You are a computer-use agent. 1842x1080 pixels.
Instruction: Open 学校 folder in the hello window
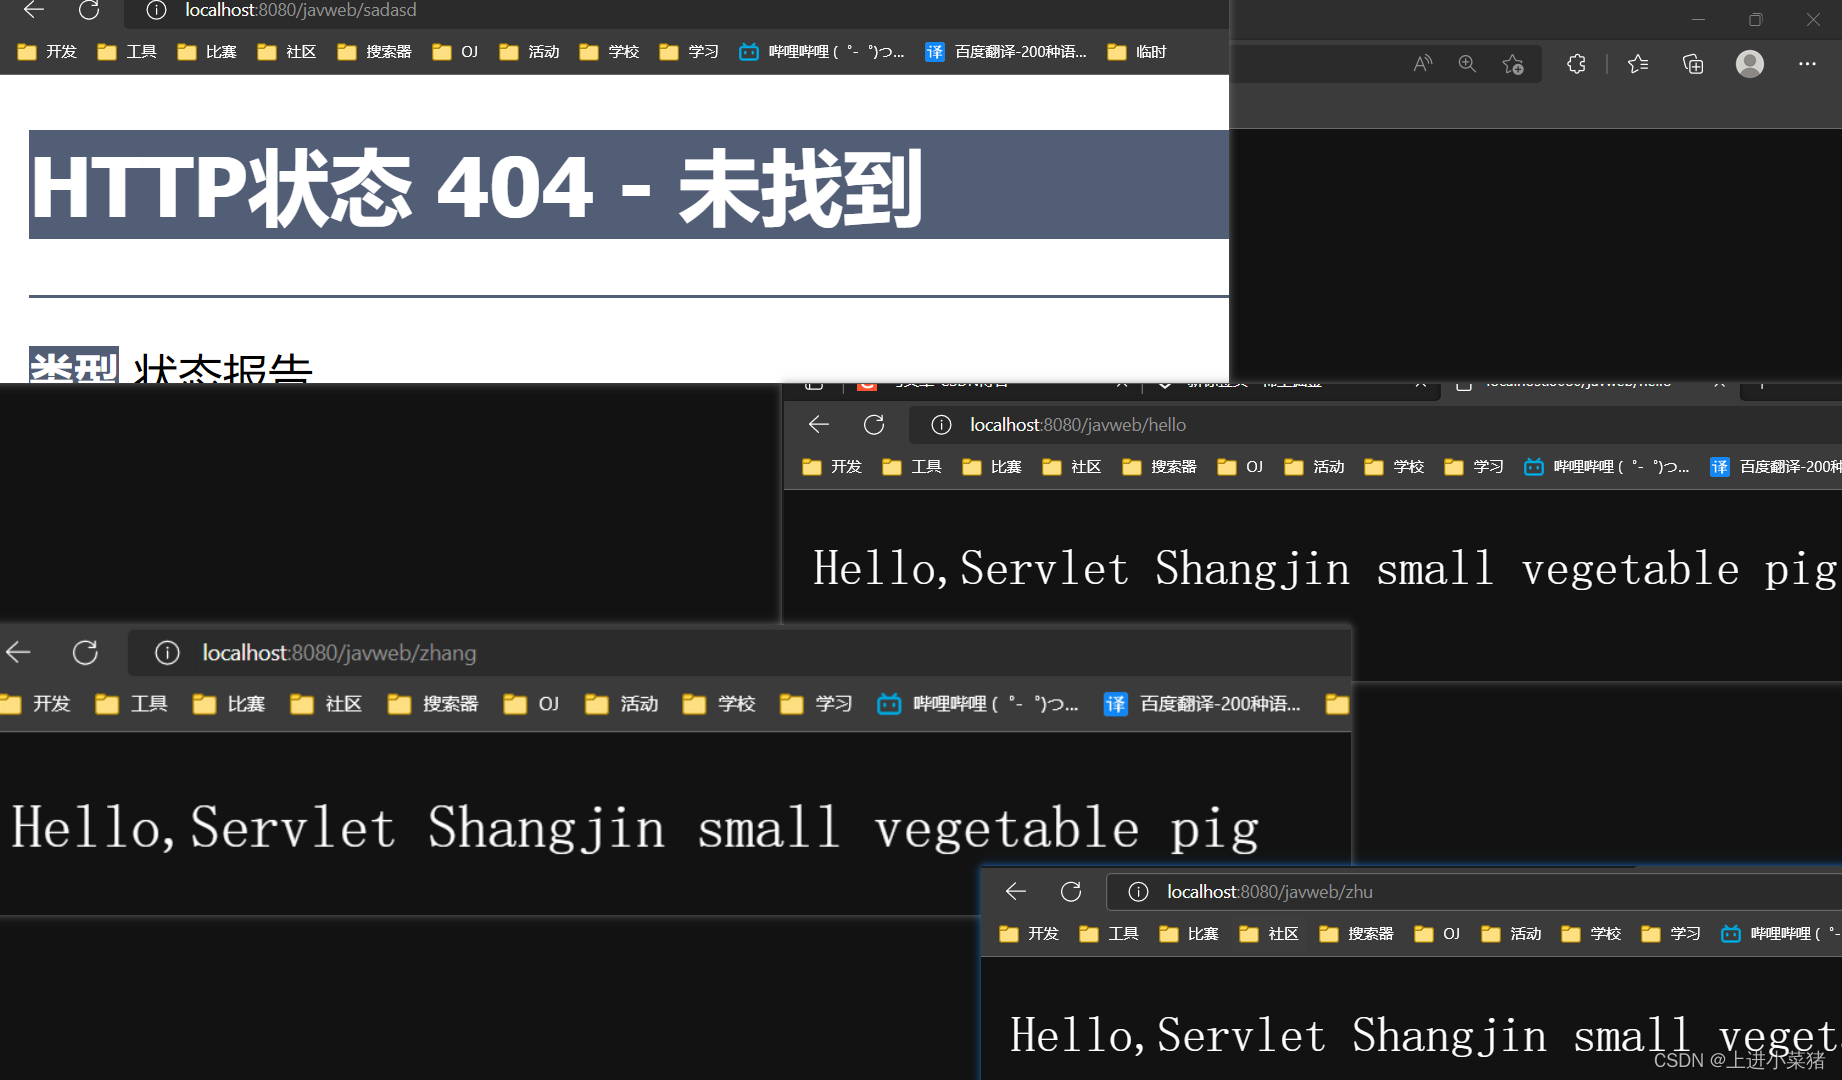click(x=1394, y=467)
